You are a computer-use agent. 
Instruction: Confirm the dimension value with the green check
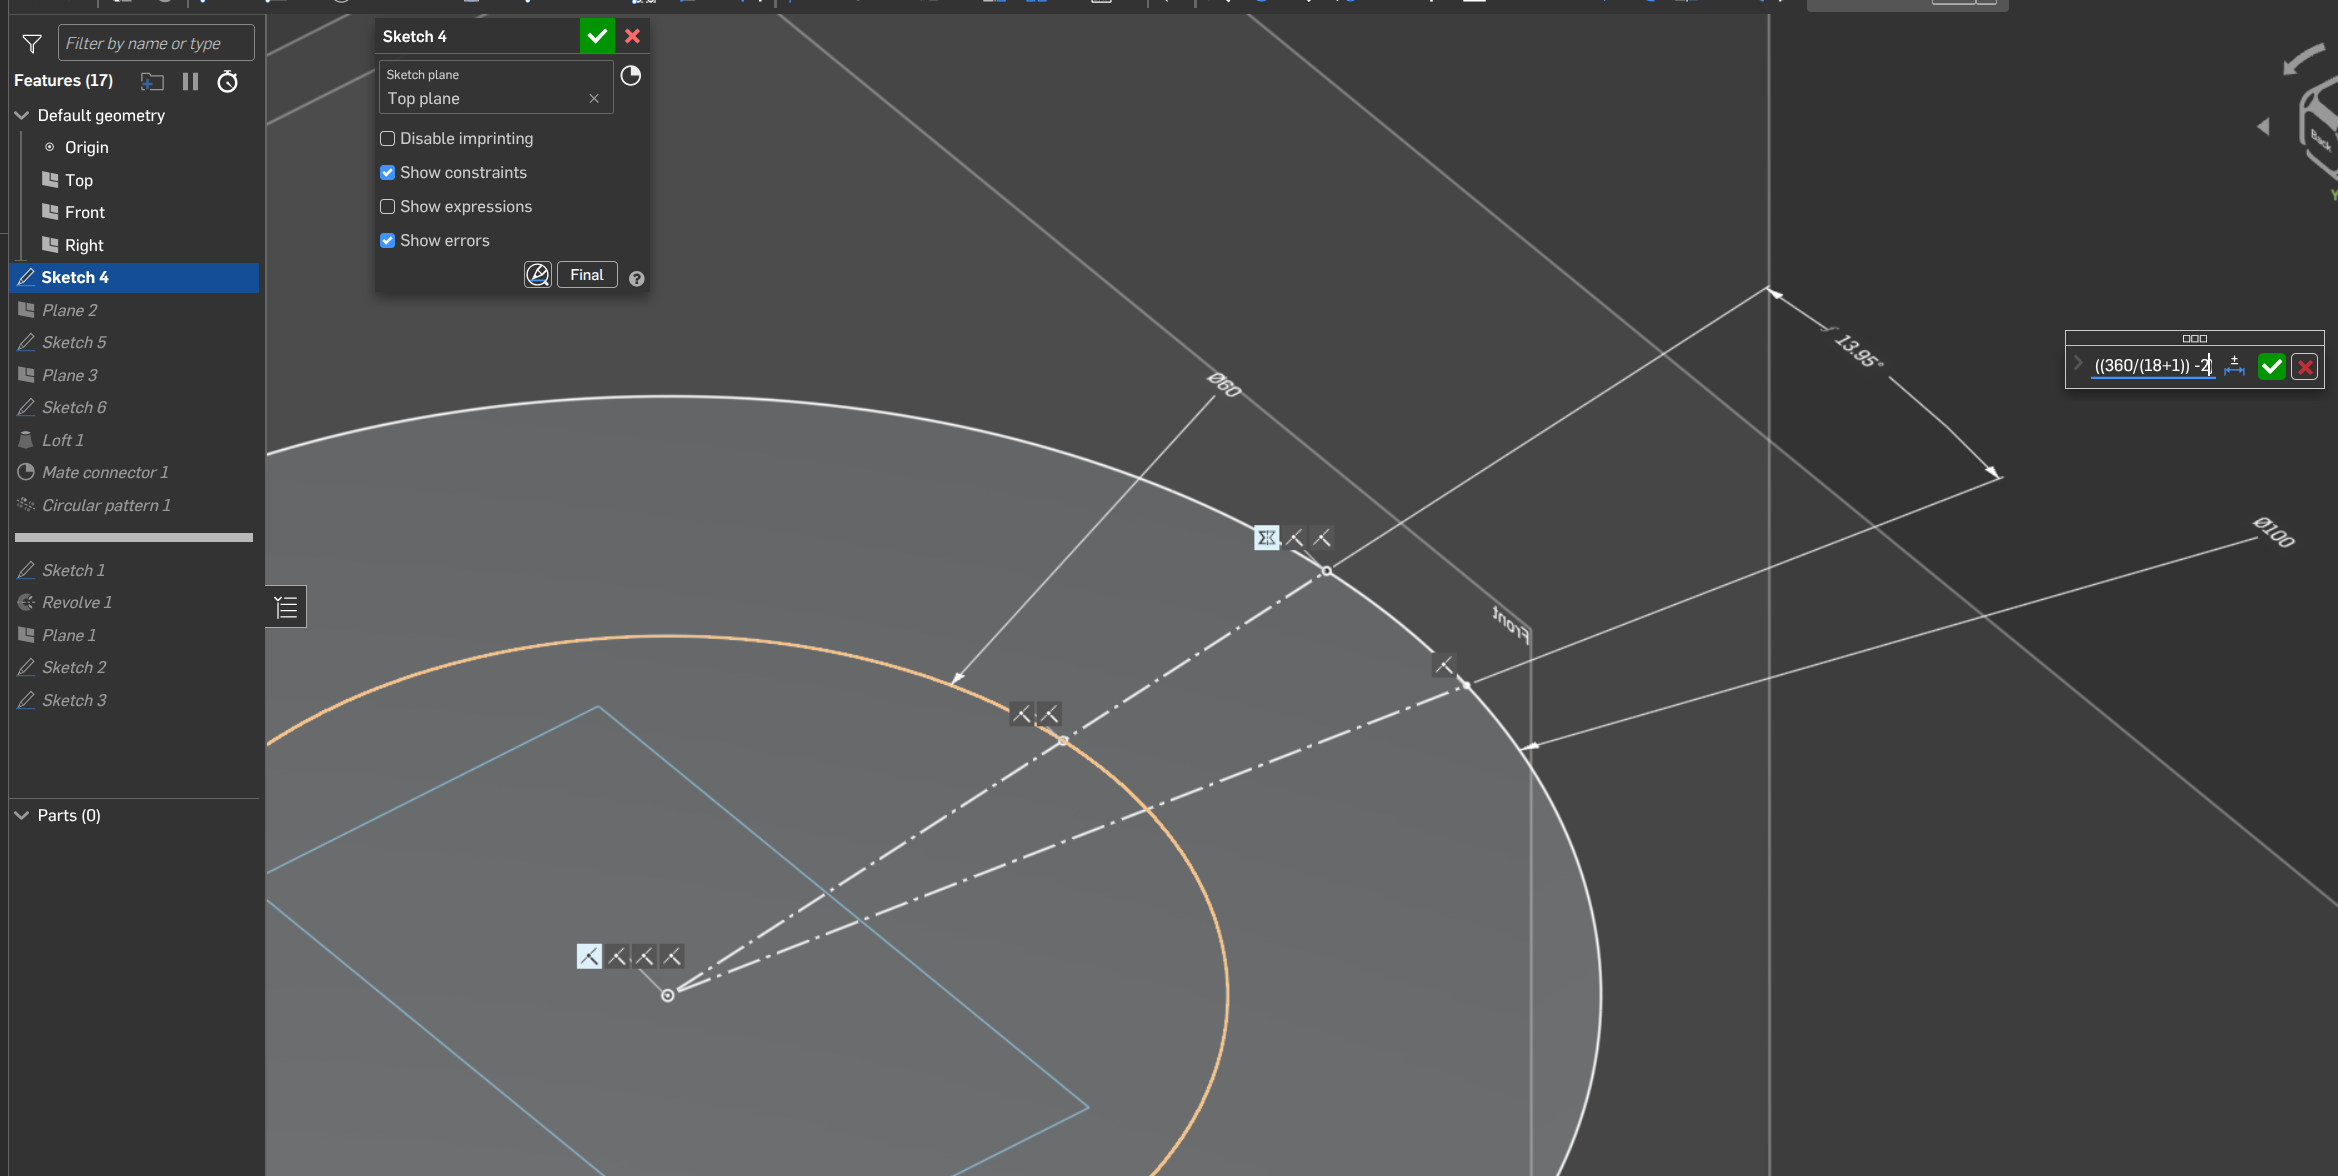click(2272, 367)
